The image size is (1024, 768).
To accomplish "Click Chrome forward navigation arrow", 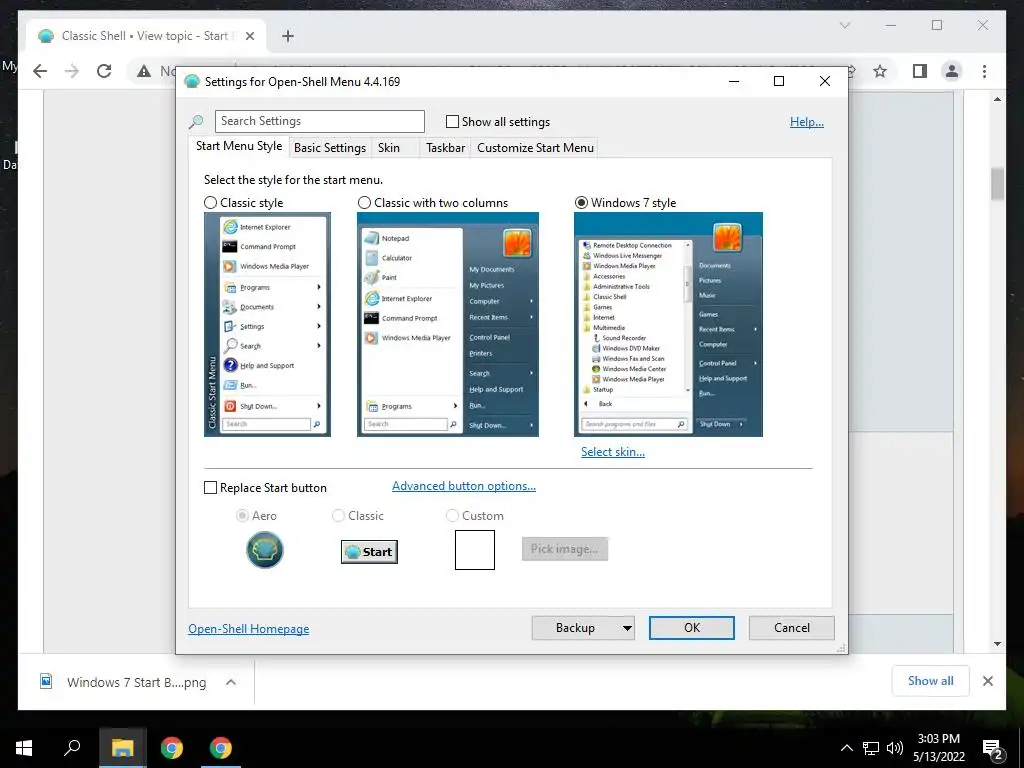I will [72, 71].
